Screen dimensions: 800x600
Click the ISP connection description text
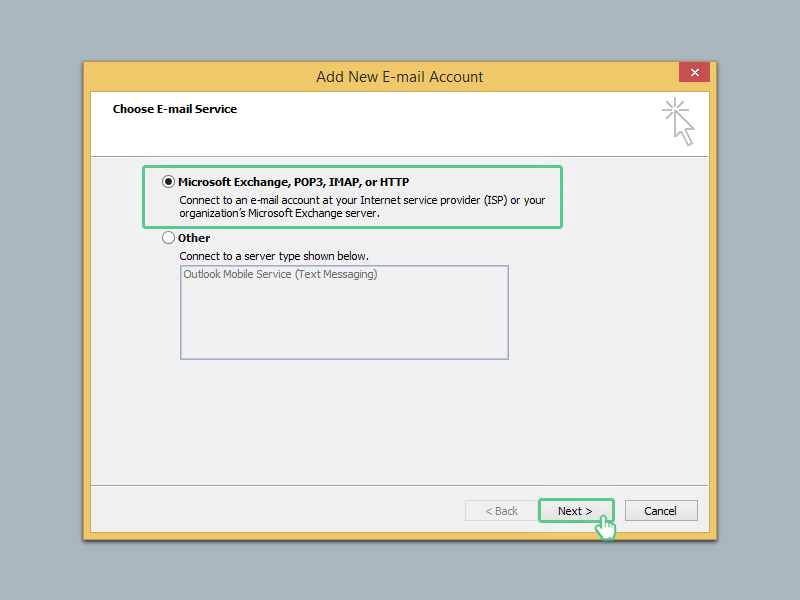click(x=362, y=207)
